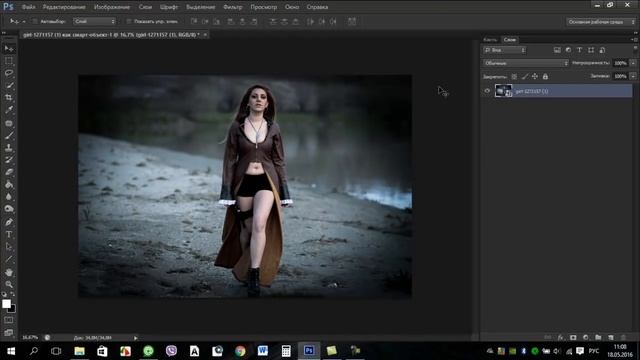Select the Line shape tool
This screenshot has width=640, height=360.
(x=9, y=259)
